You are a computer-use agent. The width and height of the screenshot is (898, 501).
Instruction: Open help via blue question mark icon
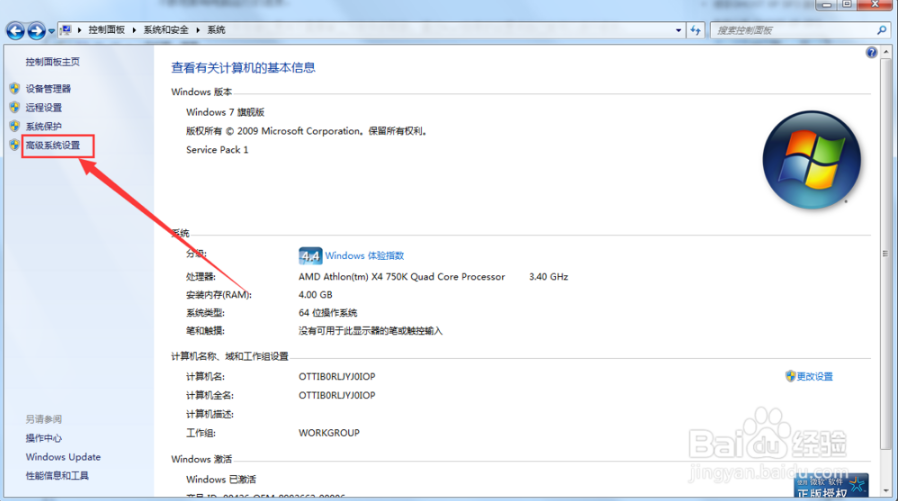(871, 52)
